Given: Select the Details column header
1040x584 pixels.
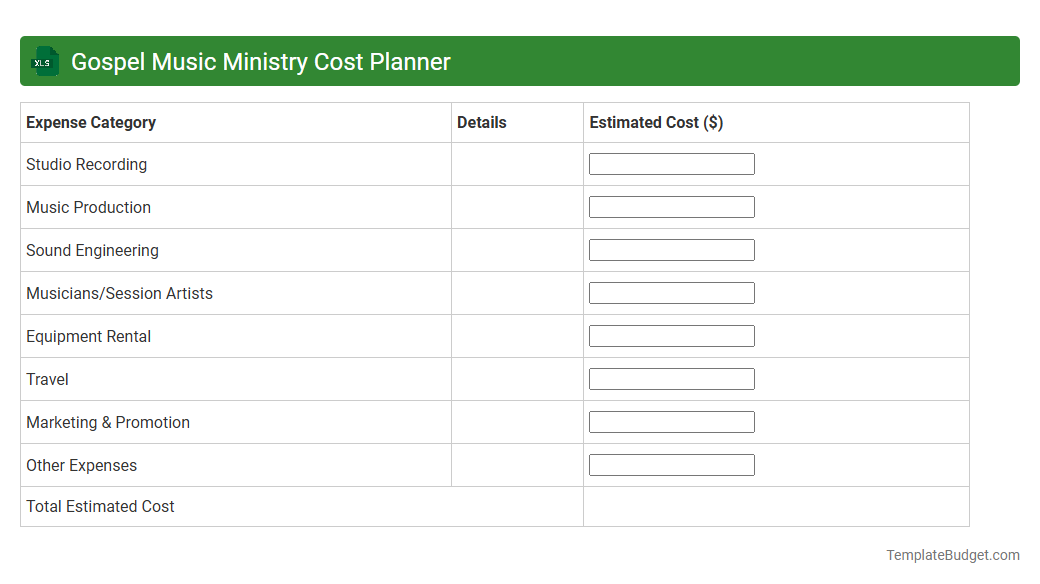Looking at the screenshot, I should (x=481, y=122).
